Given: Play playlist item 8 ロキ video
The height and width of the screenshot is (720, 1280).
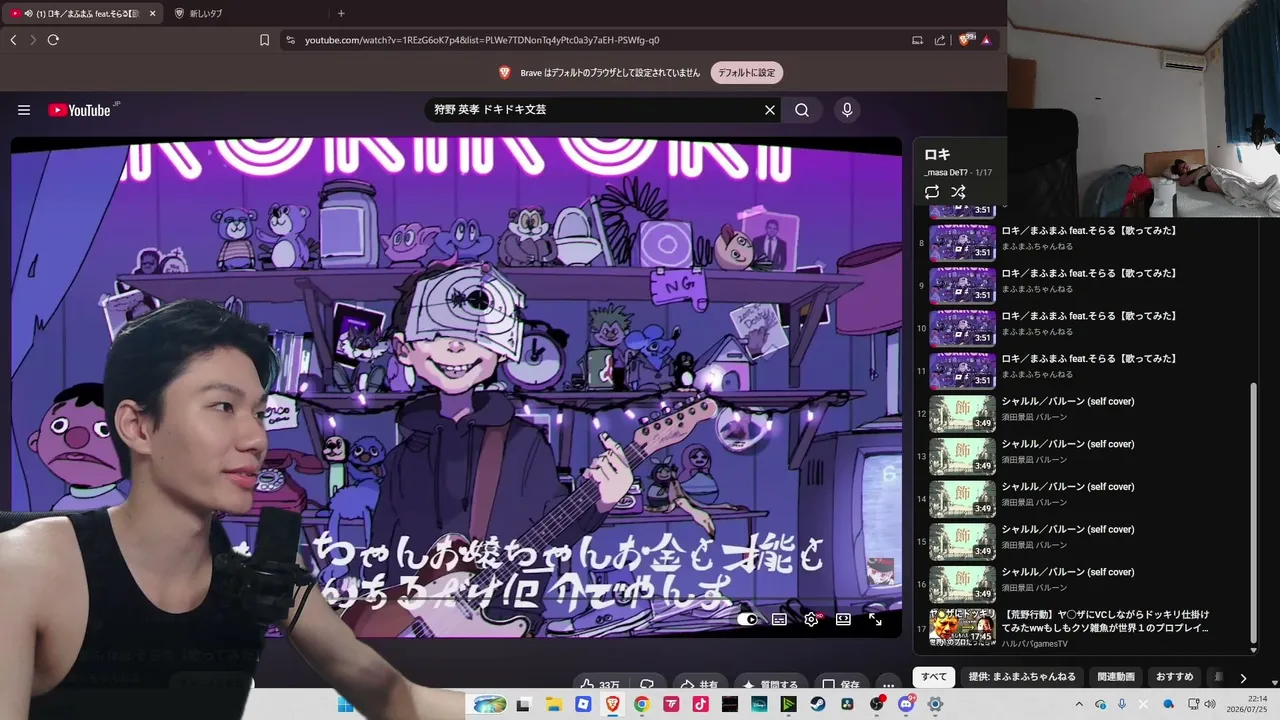Looking at the screenshot, I should (x=1082, y=243).
